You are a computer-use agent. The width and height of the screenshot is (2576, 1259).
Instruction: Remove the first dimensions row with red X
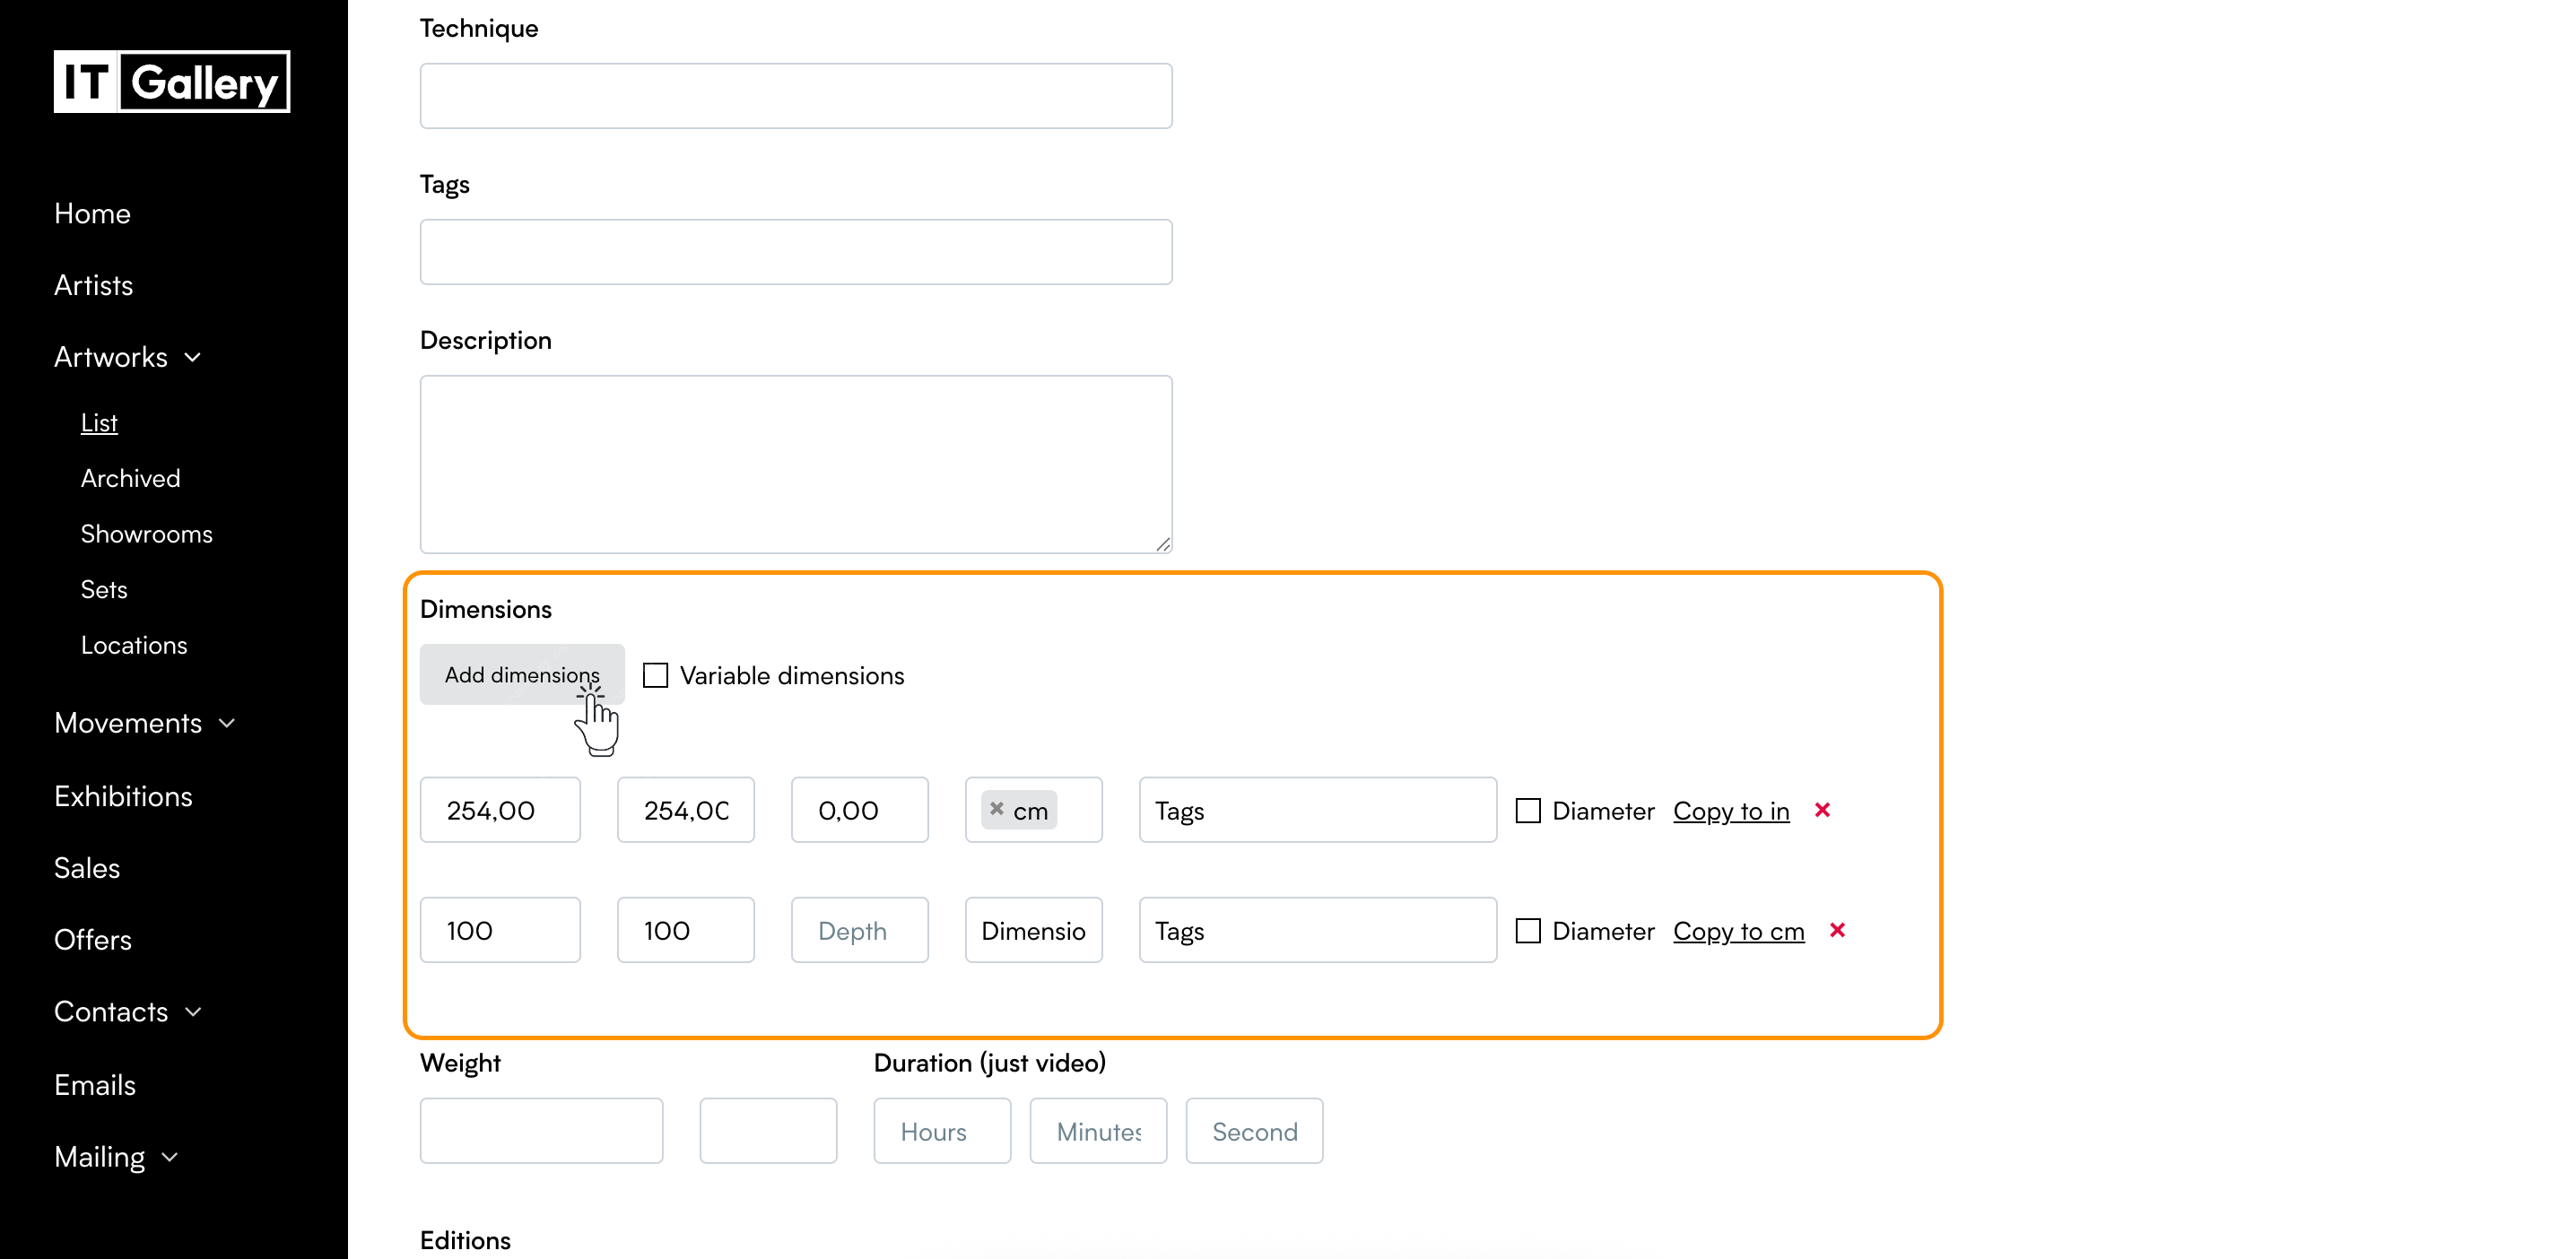(1821, 810)
